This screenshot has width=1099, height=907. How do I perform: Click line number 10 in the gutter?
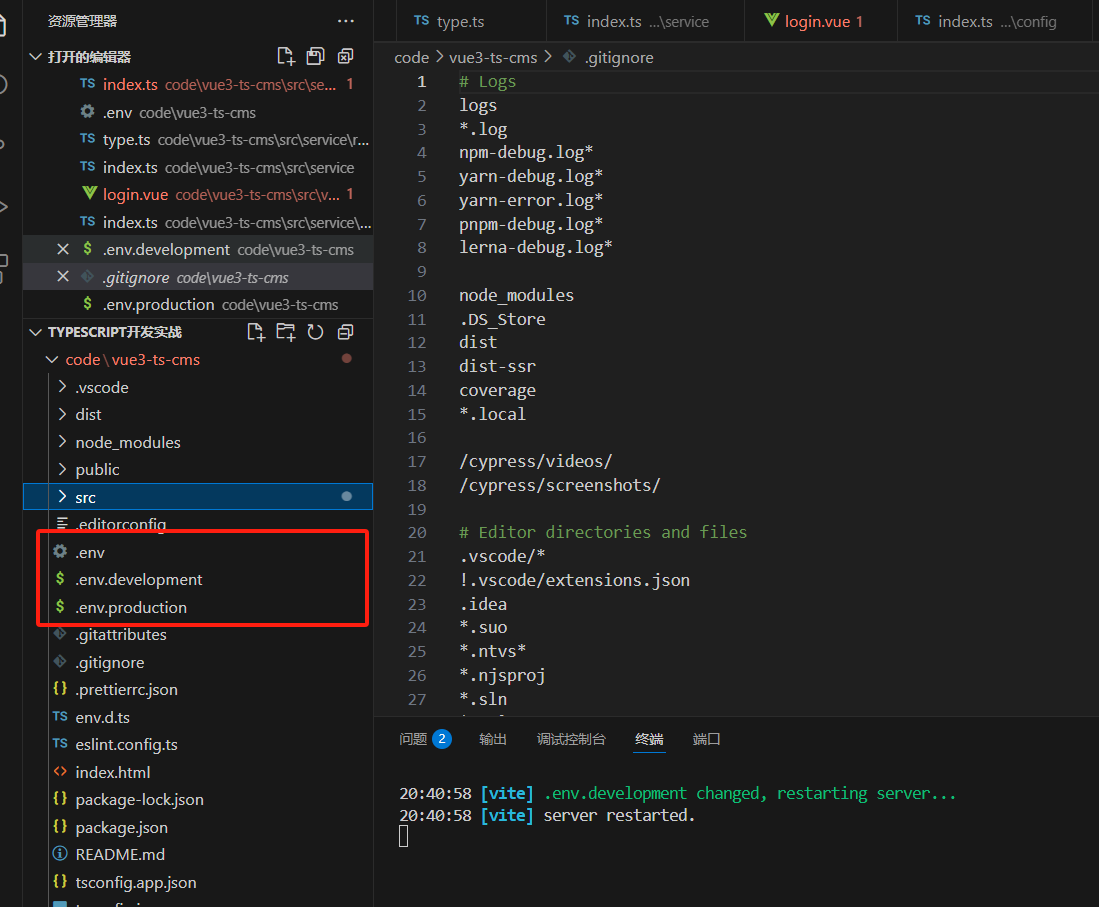417,295
